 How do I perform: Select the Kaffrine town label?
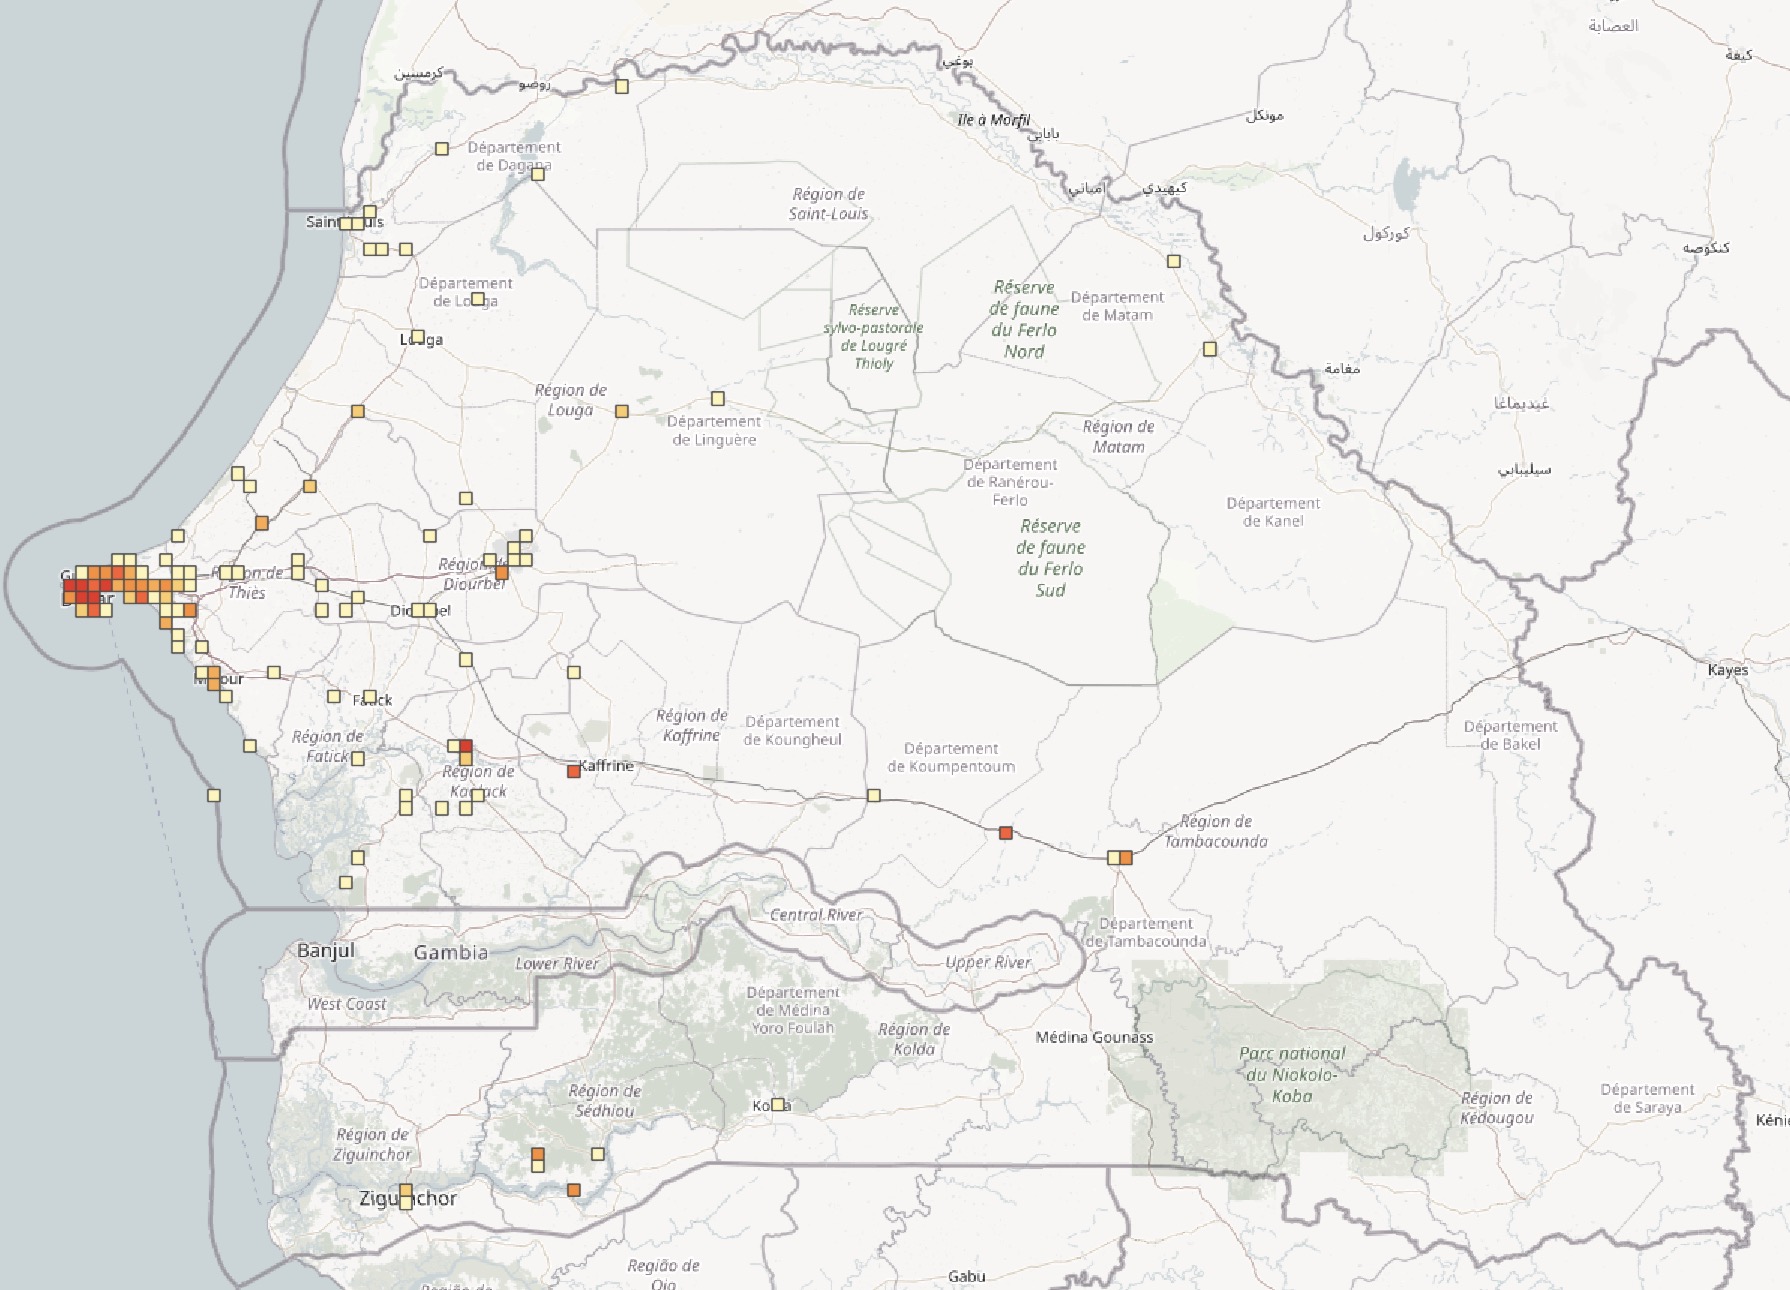tap(607, 766)
